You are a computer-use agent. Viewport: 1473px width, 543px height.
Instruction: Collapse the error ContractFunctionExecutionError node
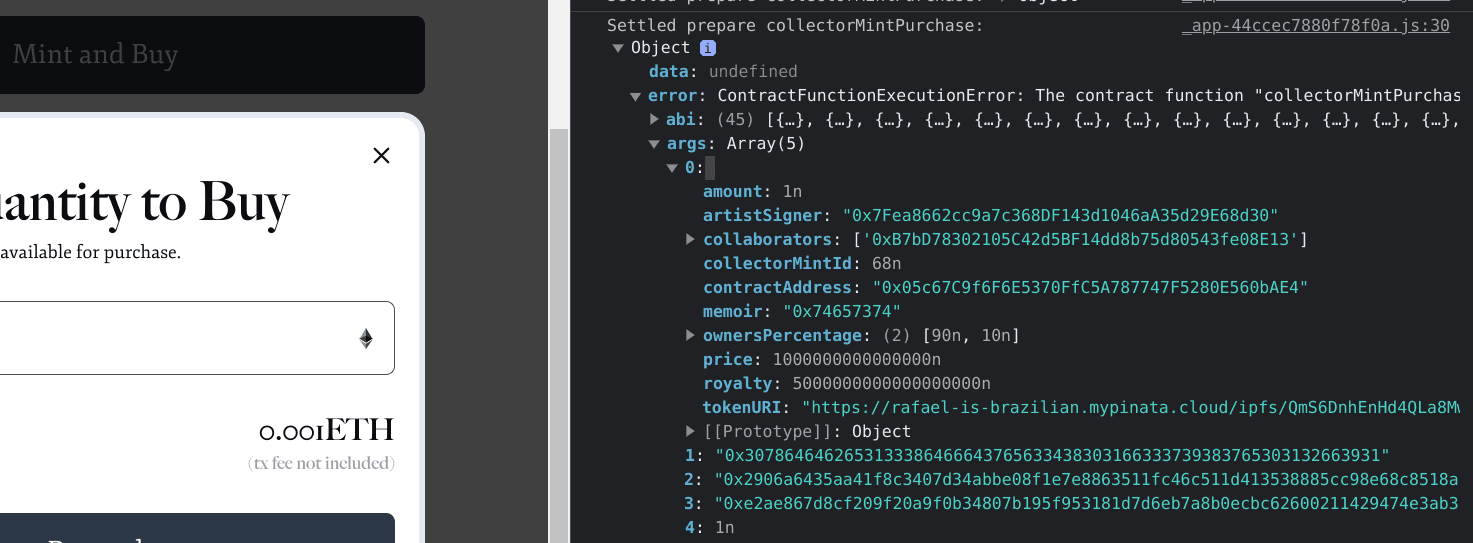(x=636, y=96)
